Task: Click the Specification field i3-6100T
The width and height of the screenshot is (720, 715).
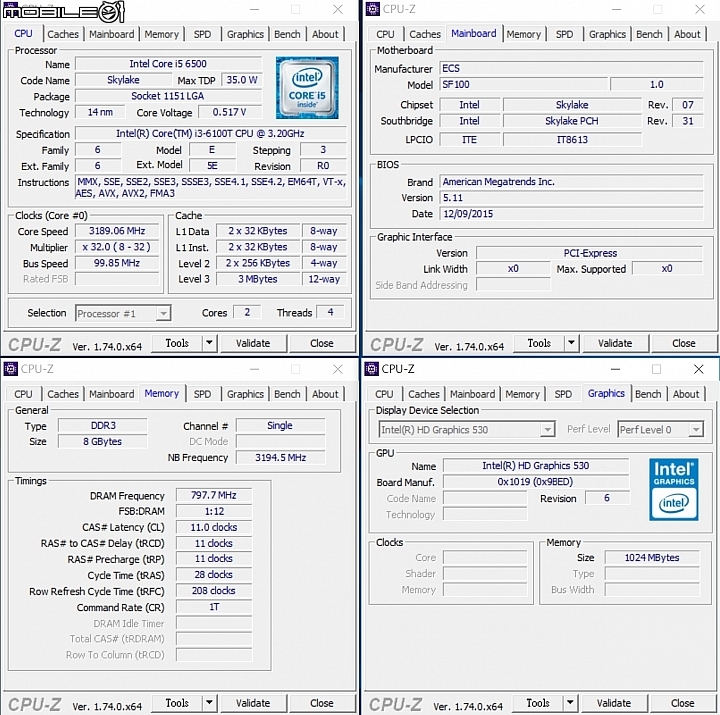Action: (x=210, y=134)
